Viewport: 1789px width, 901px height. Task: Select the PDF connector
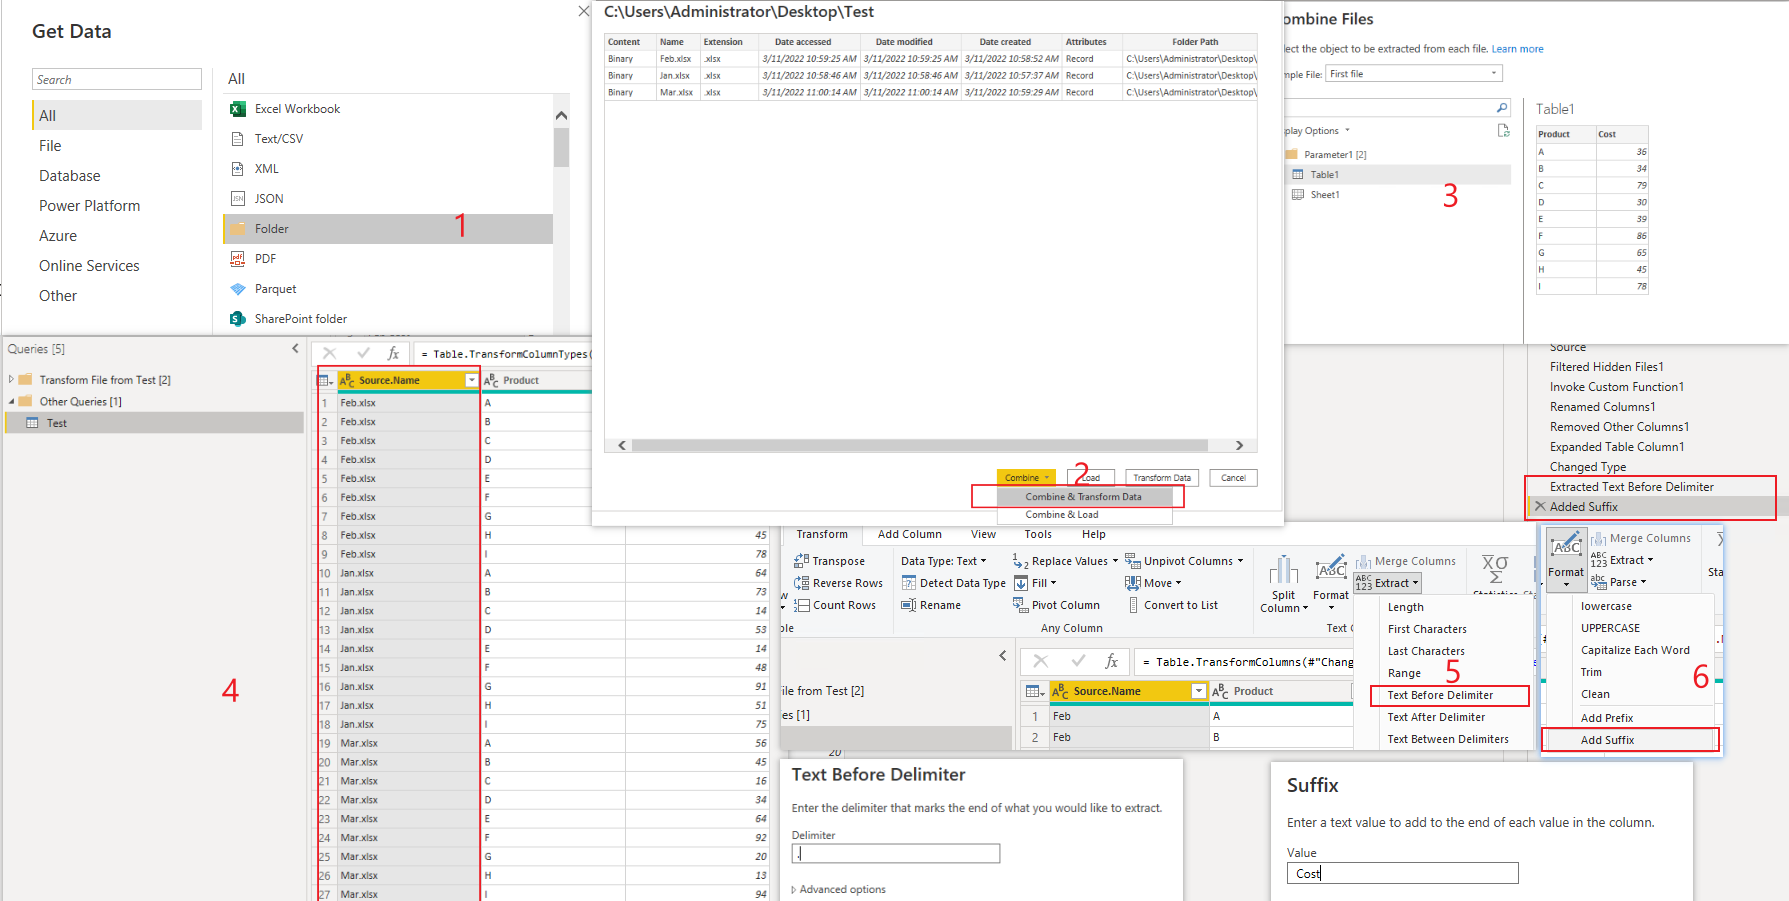(265, 259)
